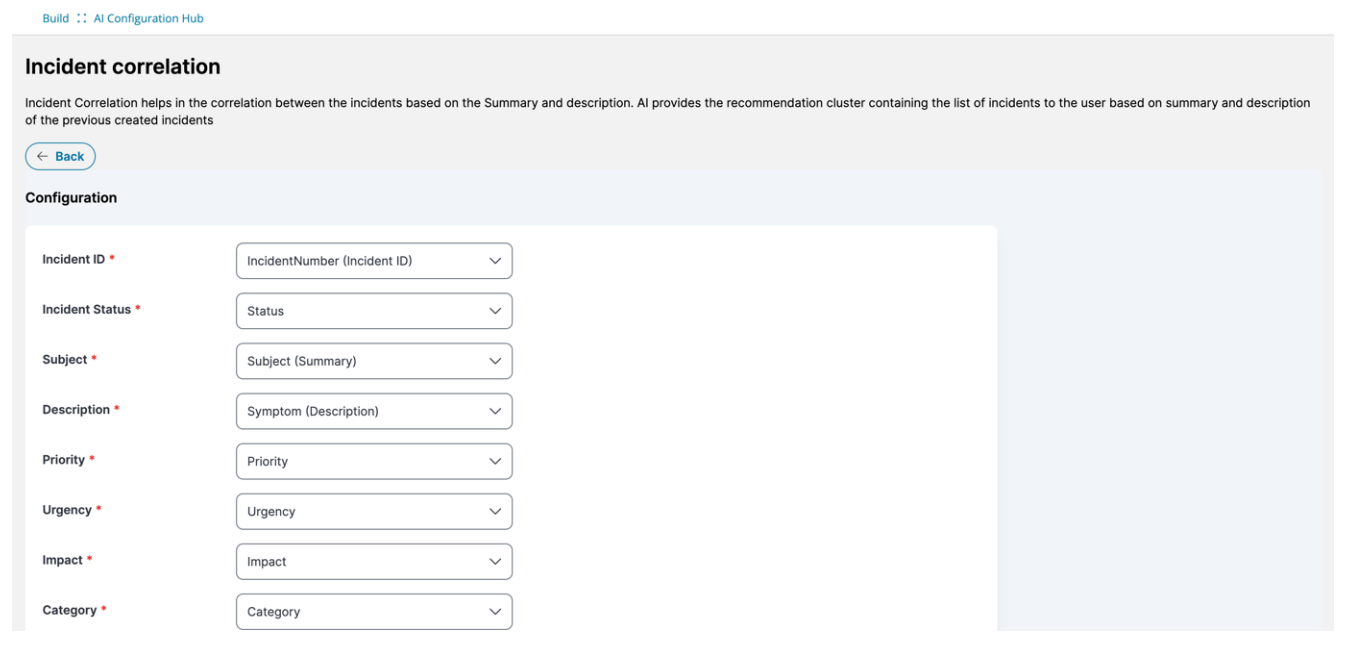Select the Urgency combo box

click(x=360, y=511)
